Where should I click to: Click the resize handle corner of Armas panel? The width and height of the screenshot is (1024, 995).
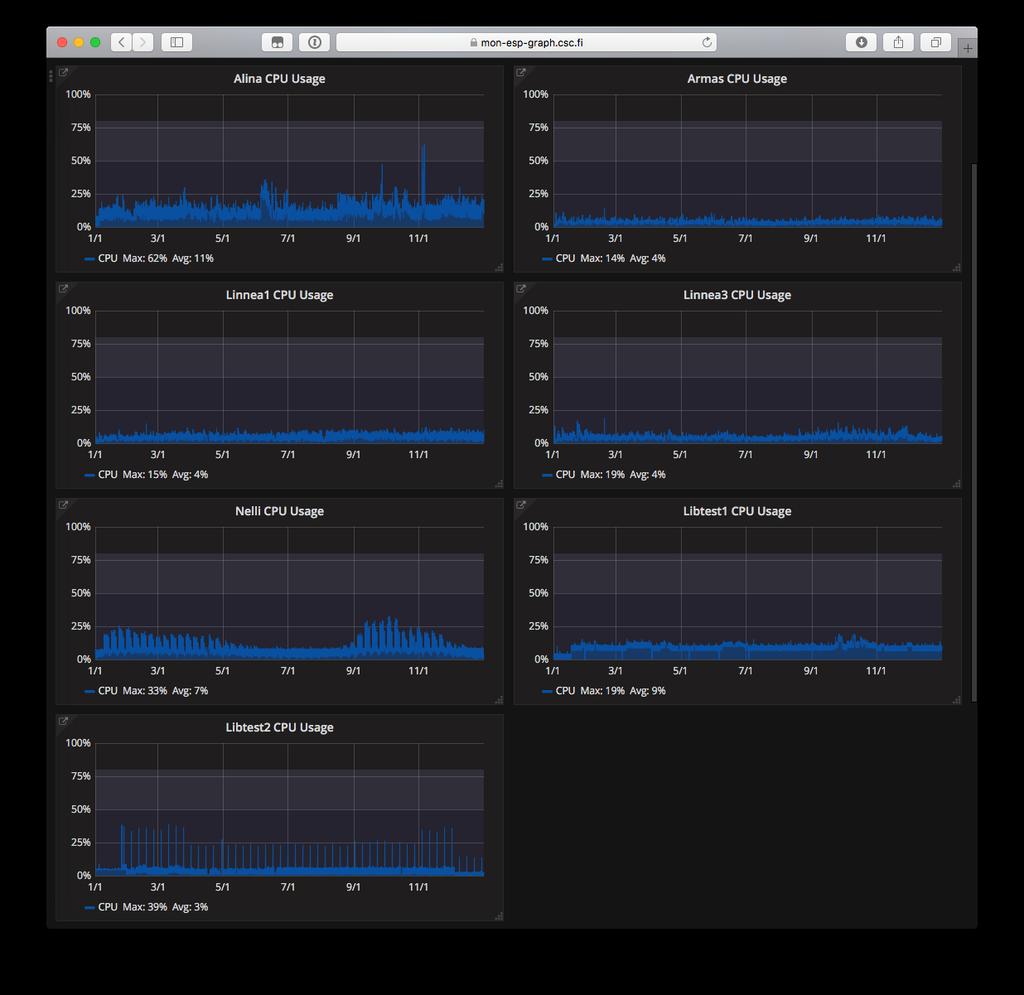pos(957,268)
